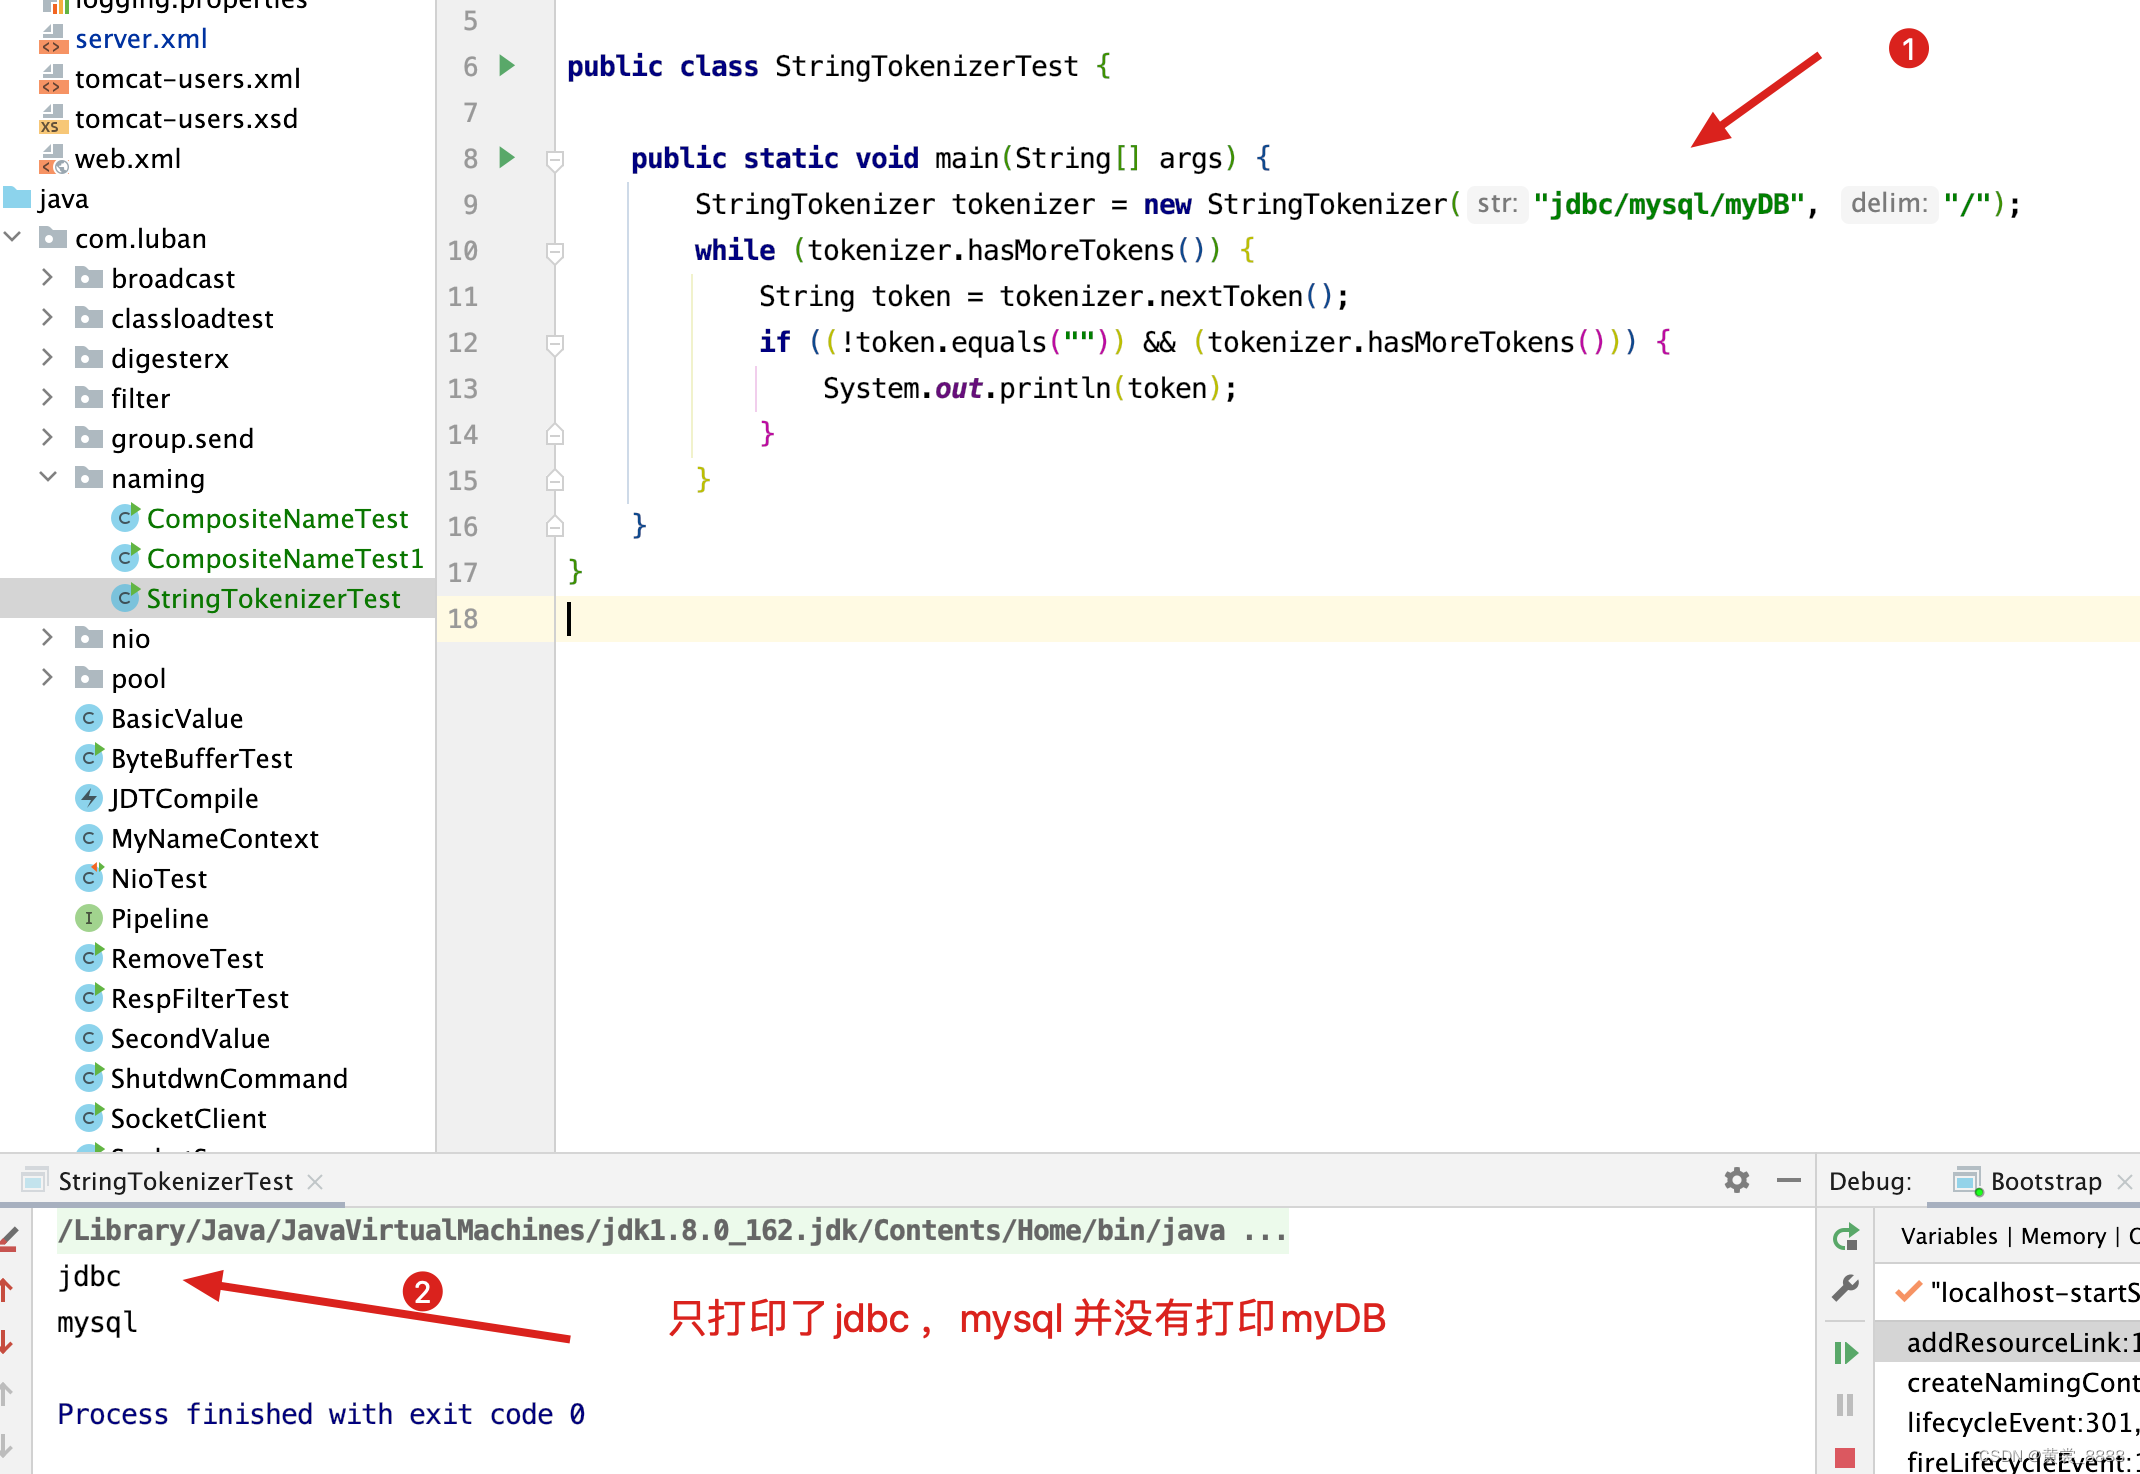The image size is (2140, 1474).
Task: Click the NioTest class icon
Action: tap(89, 878)
